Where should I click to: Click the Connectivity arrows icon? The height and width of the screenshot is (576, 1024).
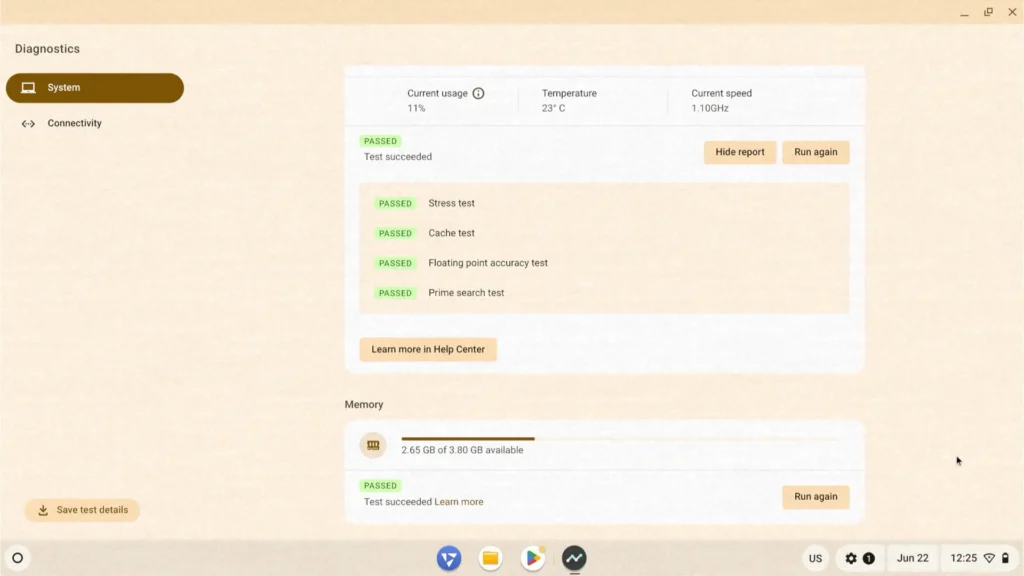28,123
